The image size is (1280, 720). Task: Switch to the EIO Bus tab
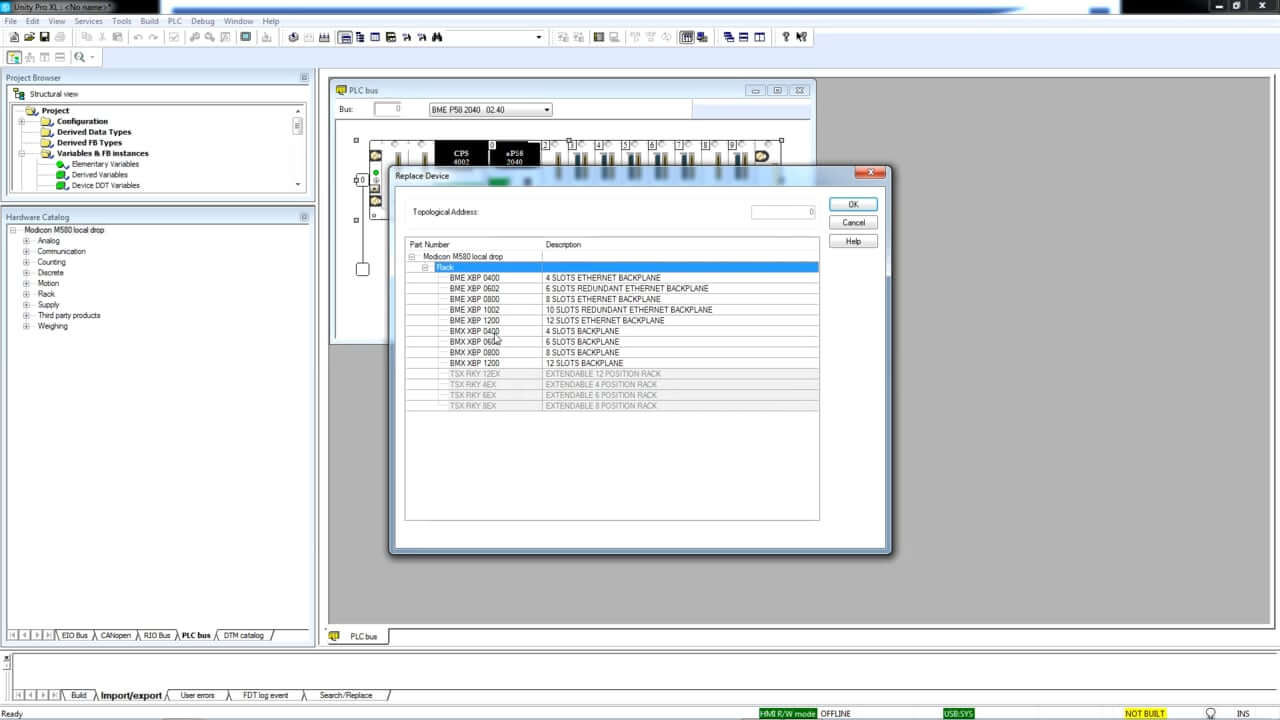tap(75, 635)
